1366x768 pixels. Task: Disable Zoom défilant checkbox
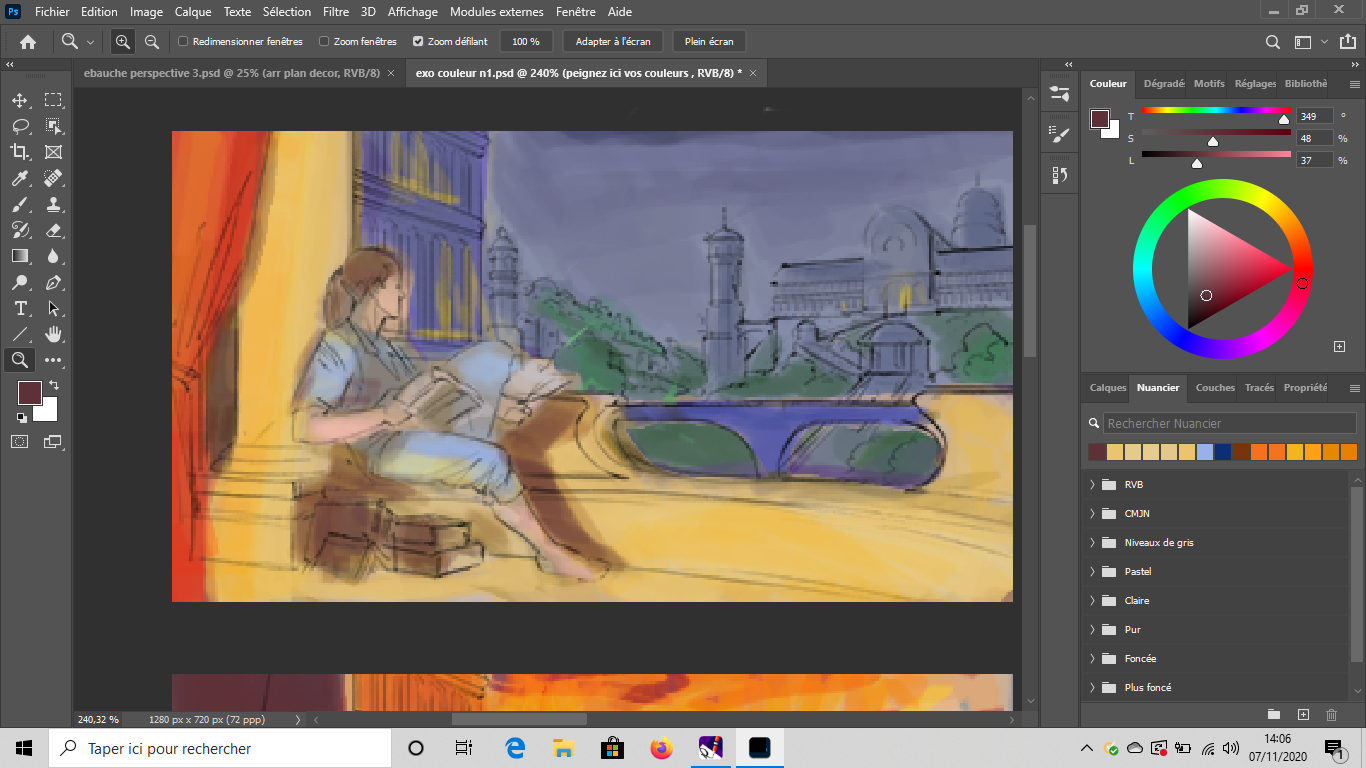click(x=418, y=42)
